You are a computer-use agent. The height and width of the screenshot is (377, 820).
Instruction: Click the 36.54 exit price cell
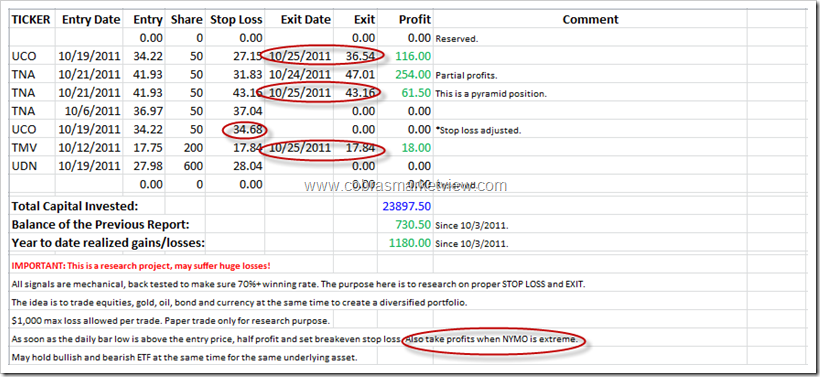tap(359, 56)
